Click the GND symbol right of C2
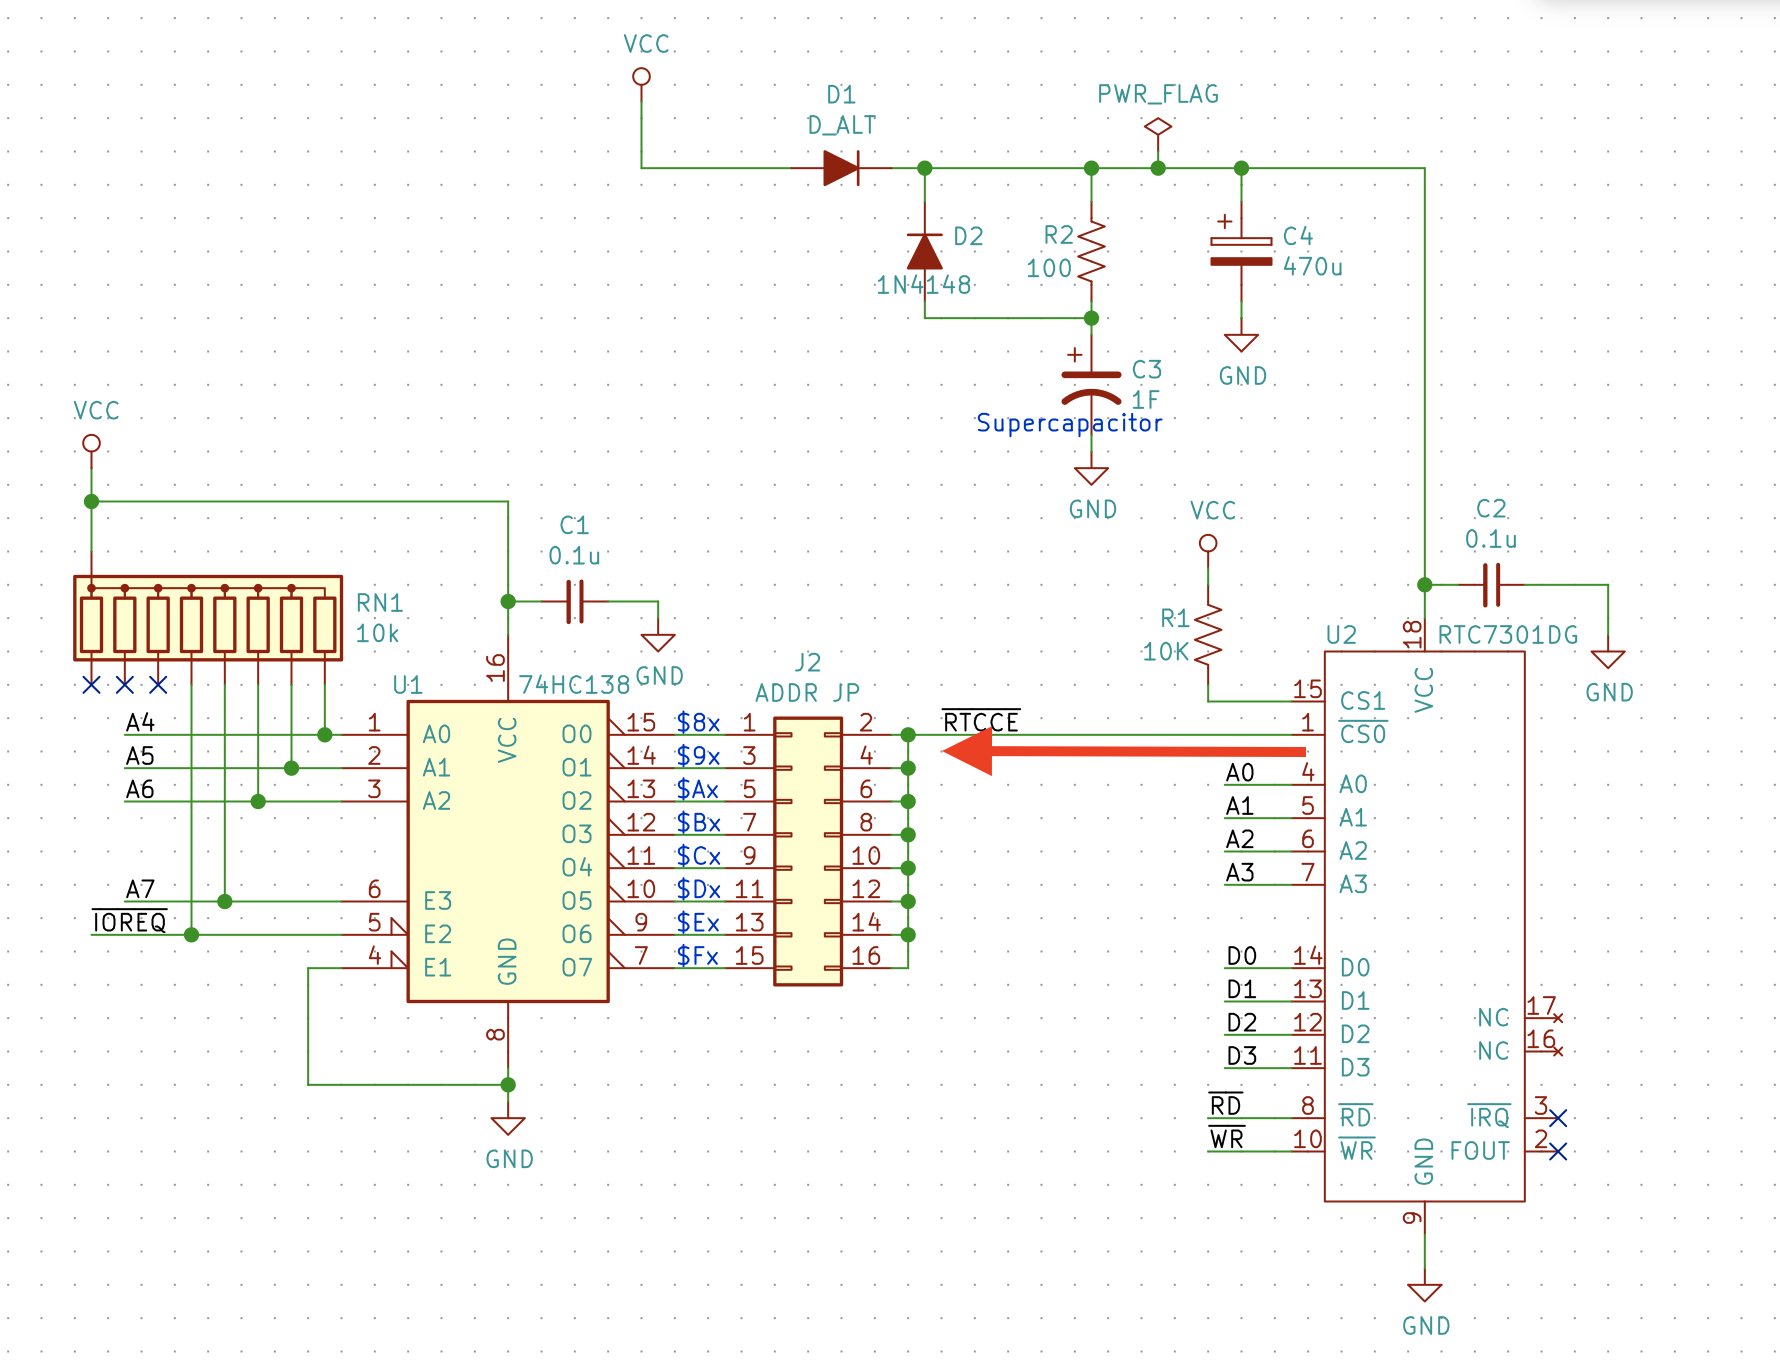Image resolution: width=1780 pixels, height=1370 pixels. [x=1608, y=660]
